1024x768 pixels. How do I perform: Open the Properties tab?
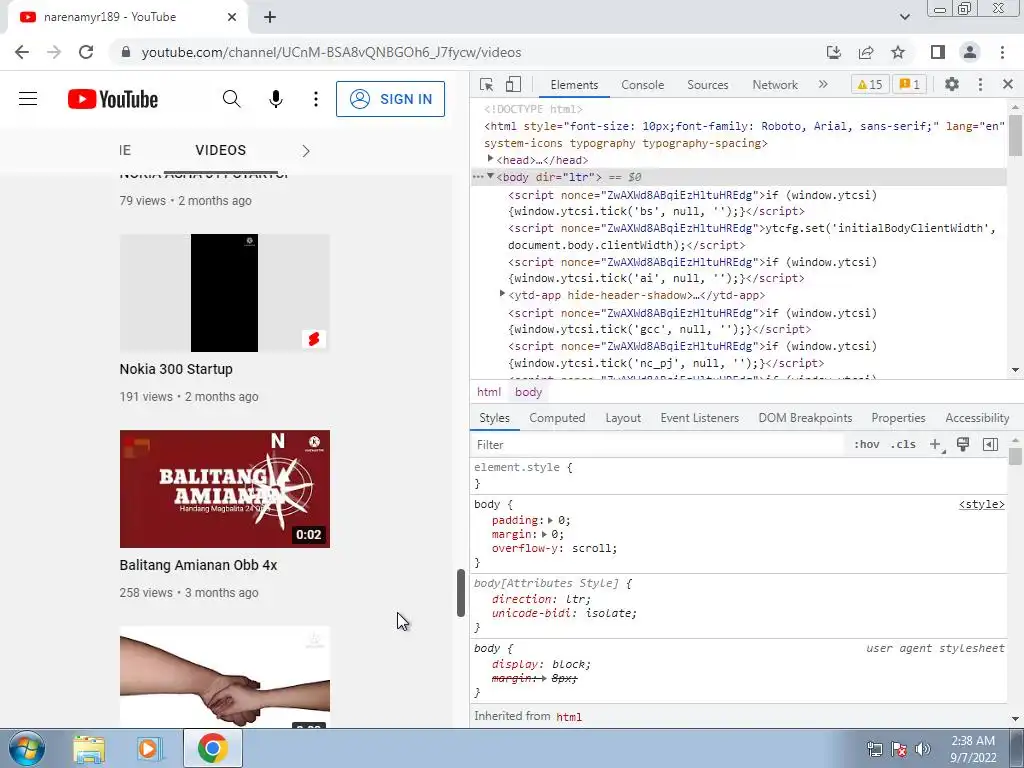point(899,418)
